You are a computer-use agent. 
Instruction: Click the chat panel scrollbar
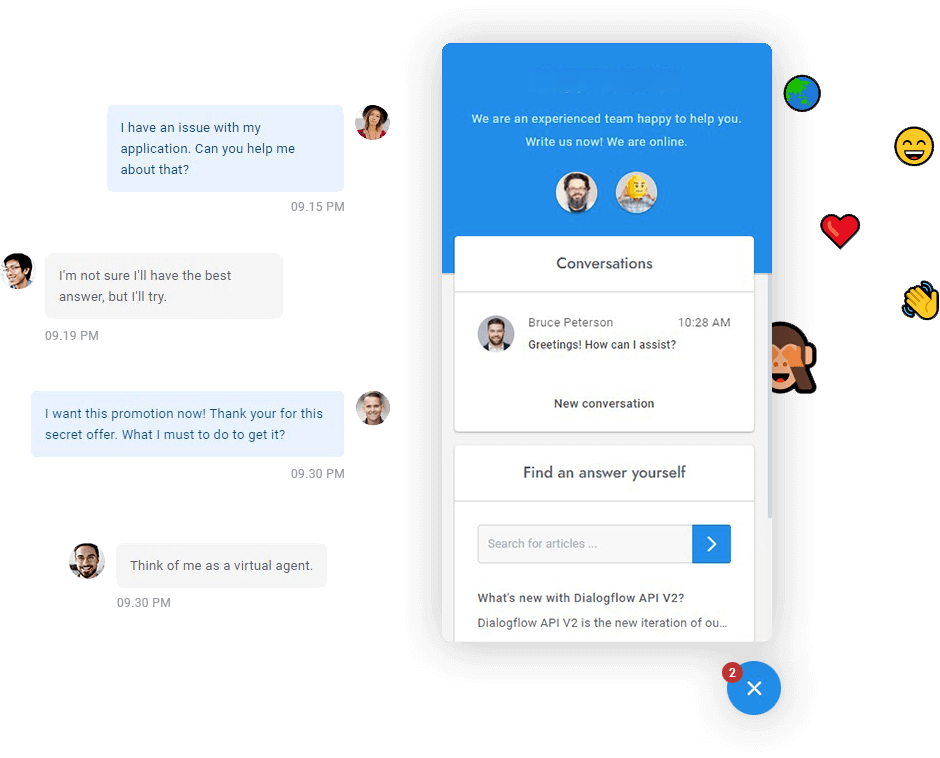coord(770,396)
